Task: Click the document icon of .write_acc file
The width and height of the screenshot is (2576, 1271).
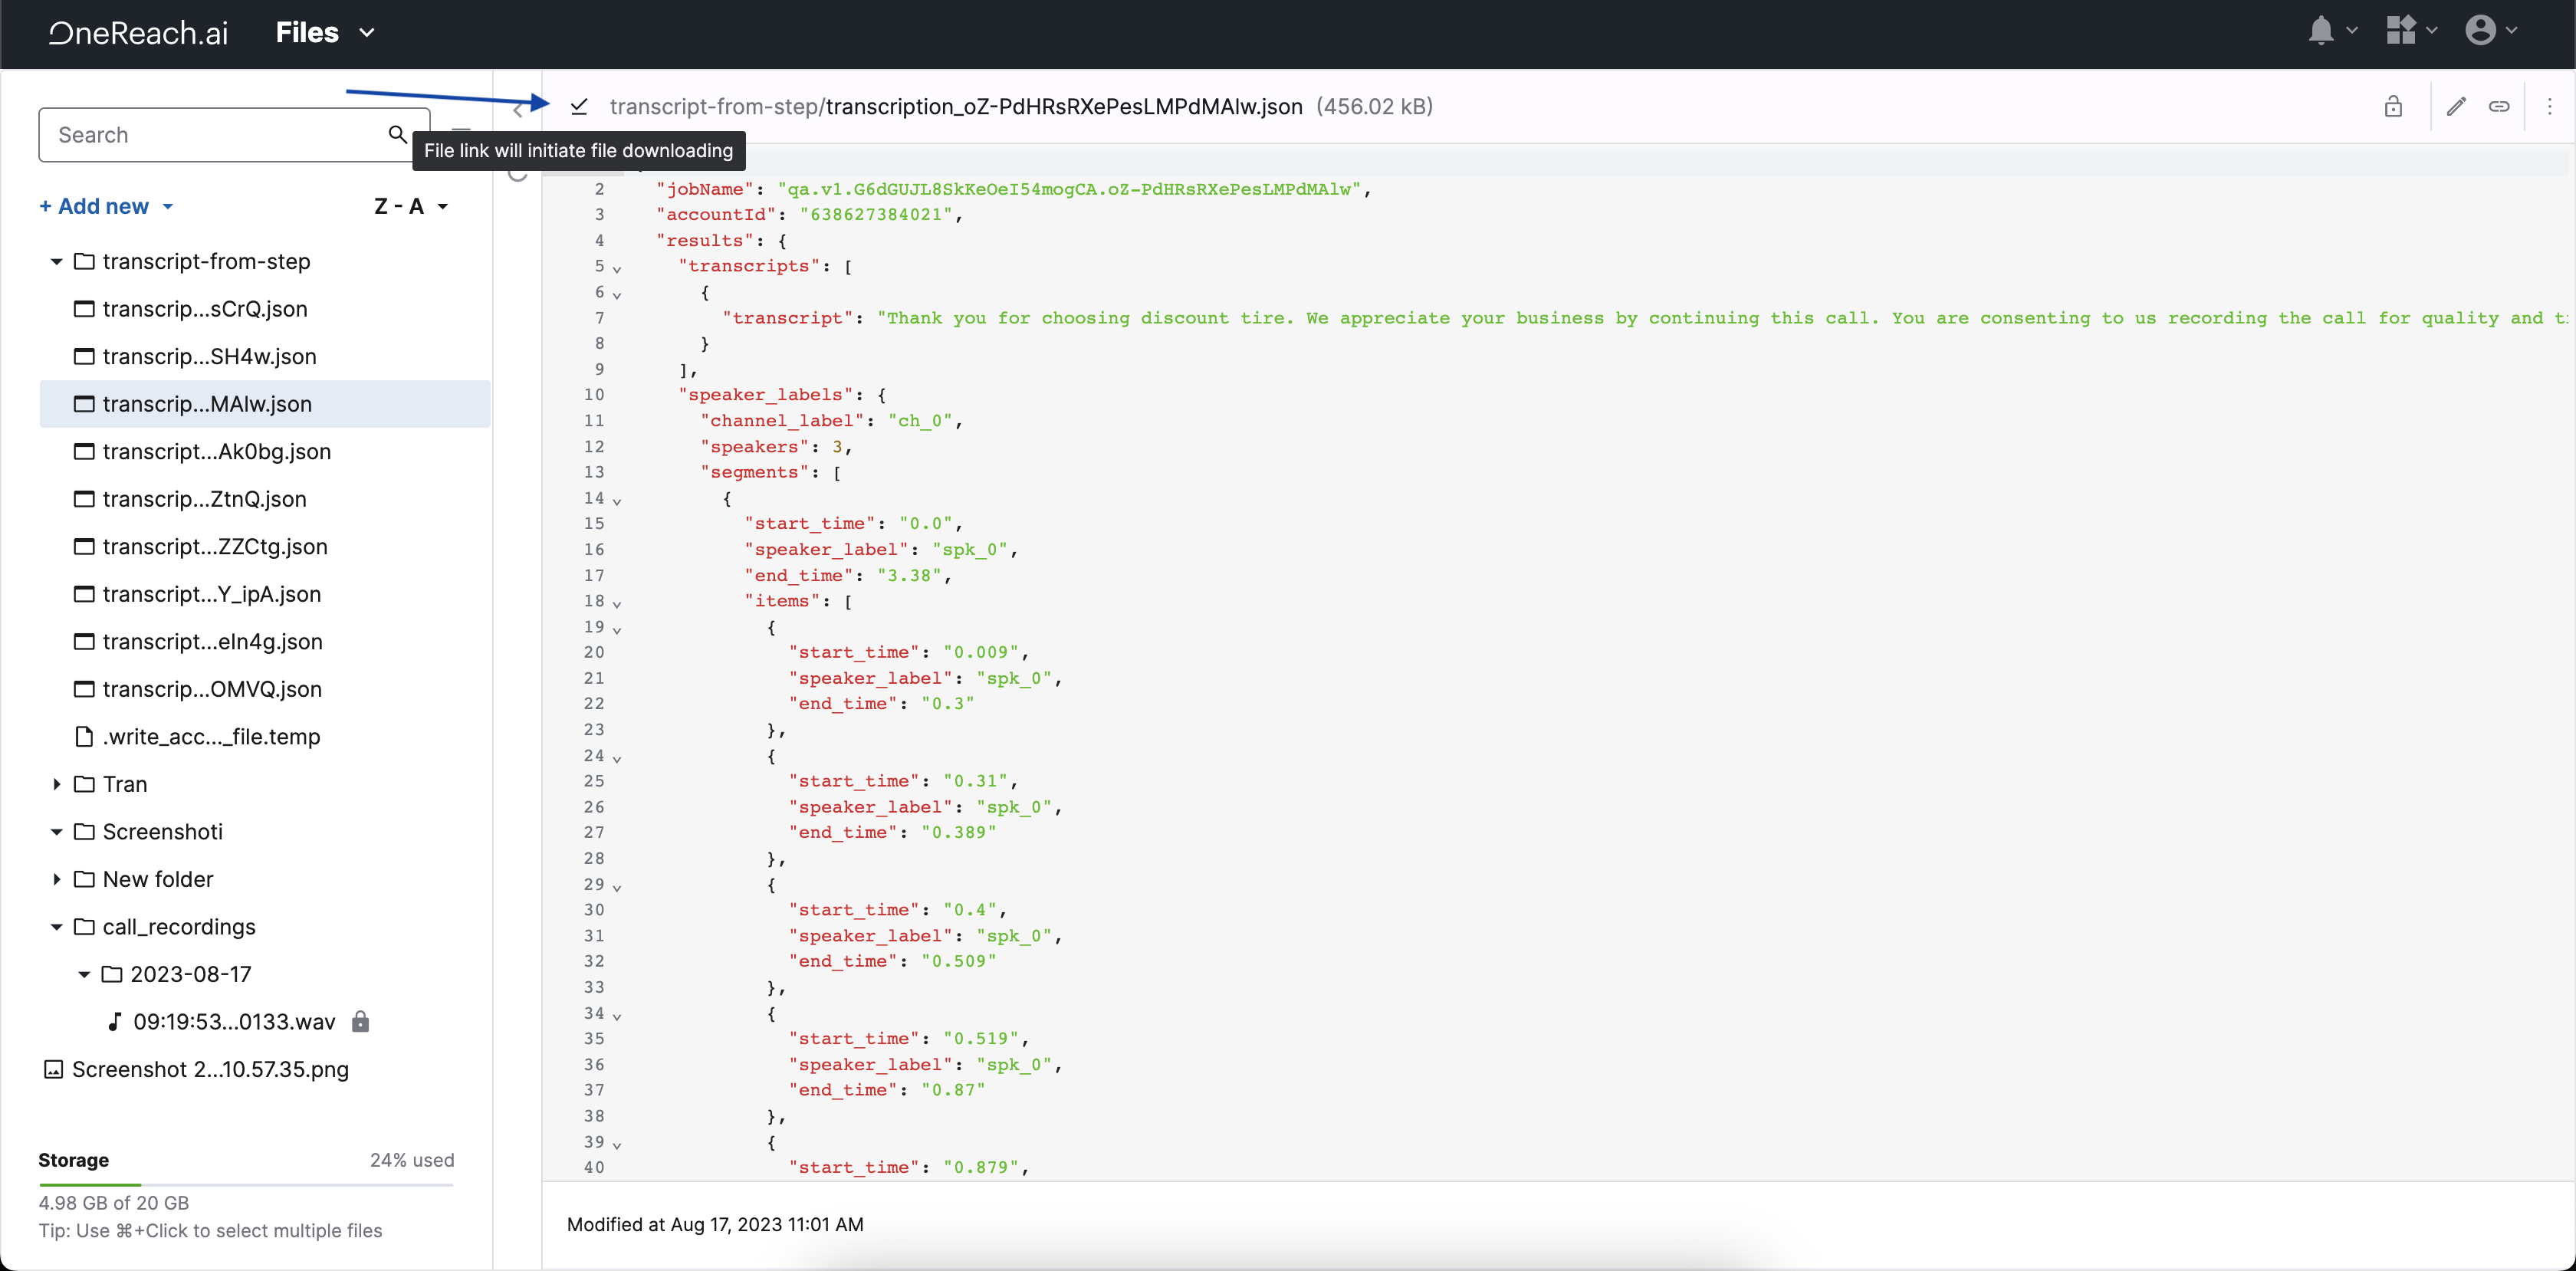Action: 85,736
